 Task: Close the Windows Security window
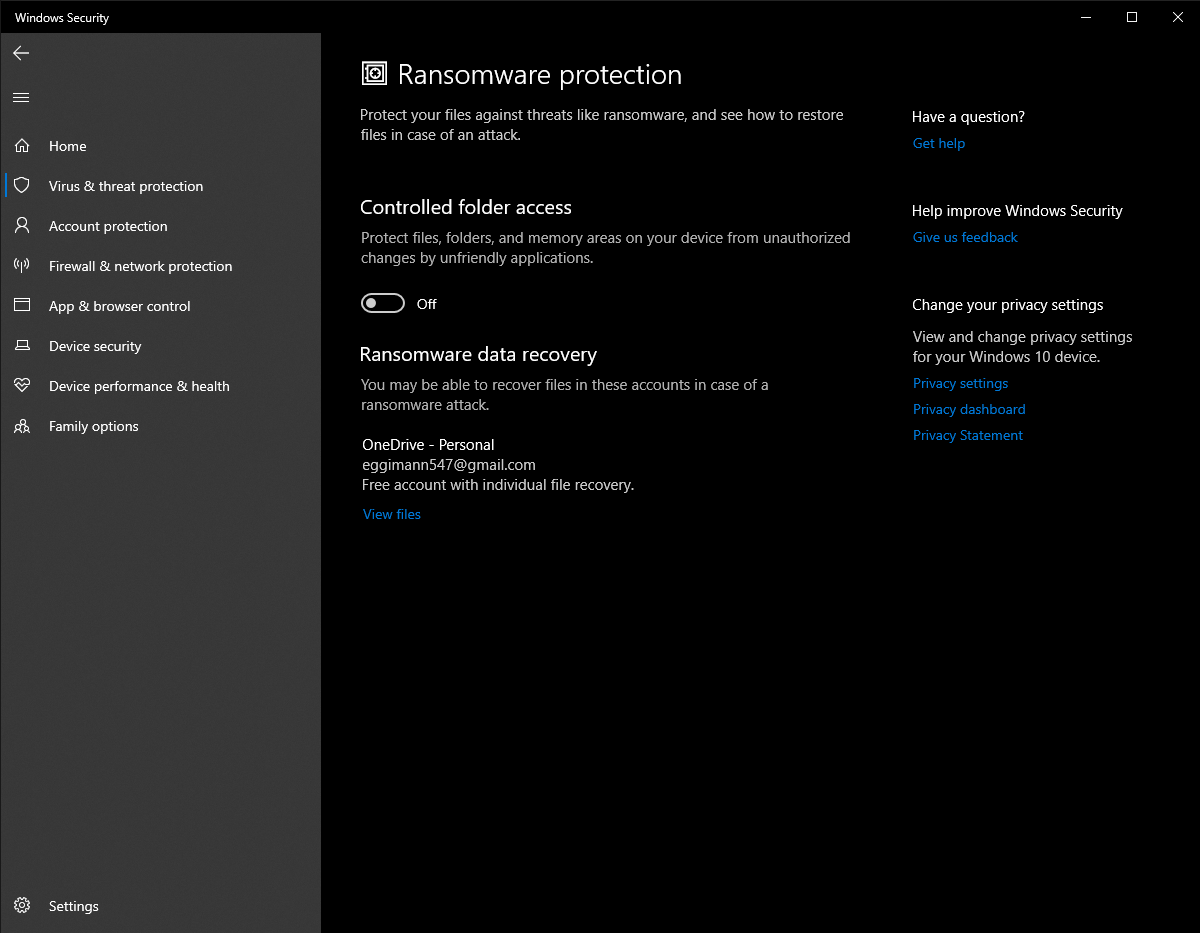pos(1178,17)
